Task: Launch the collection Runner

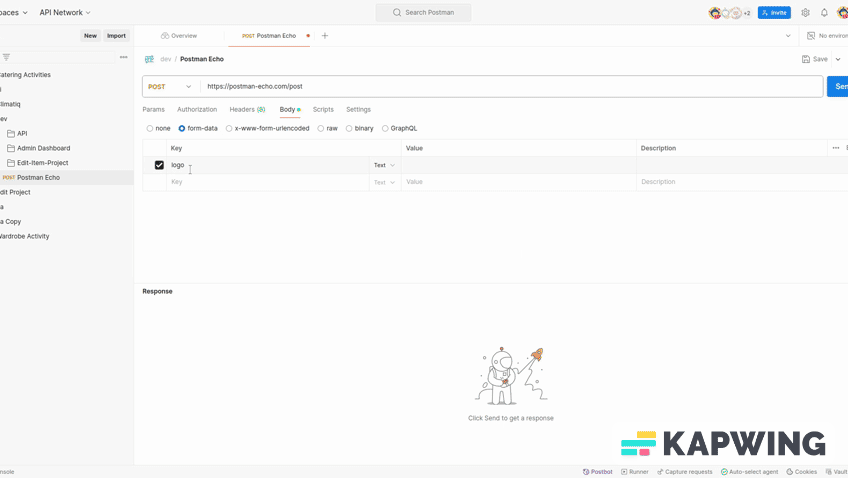Action: tap(635, 472)
